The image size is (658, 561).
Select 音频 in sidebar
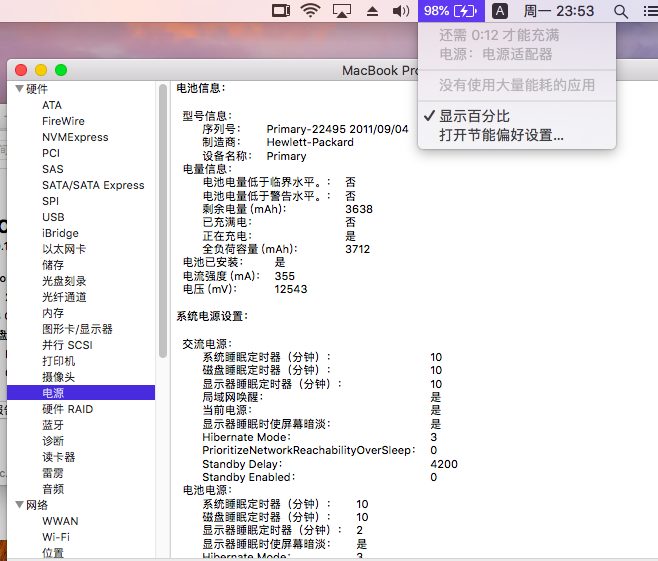tap(53, 488)
